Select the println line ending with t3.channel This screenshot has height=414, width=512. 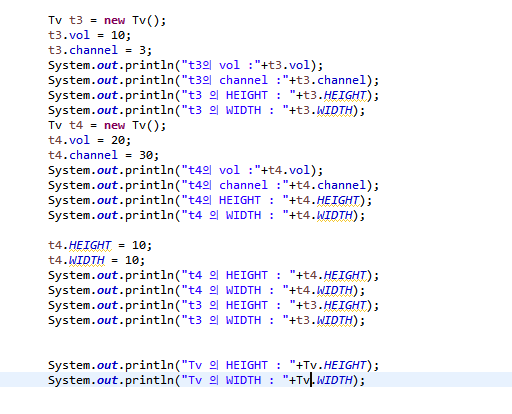coord(214,80)
